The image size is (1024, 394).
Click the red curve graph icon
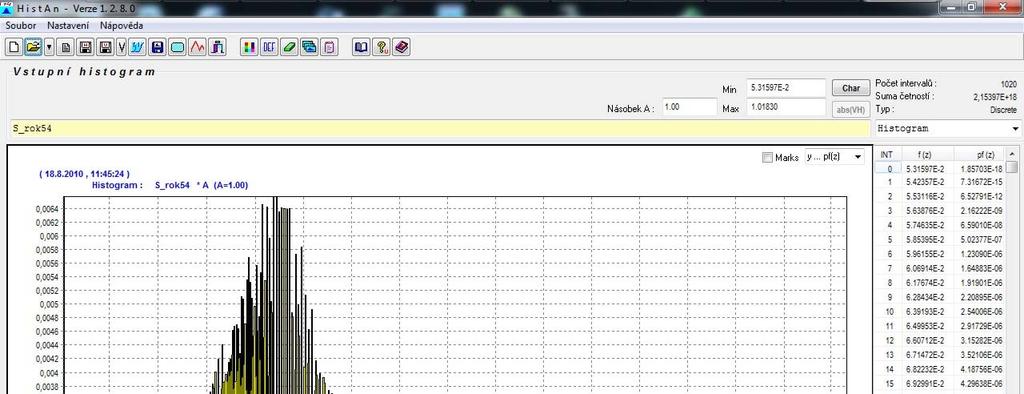point(197,47)
